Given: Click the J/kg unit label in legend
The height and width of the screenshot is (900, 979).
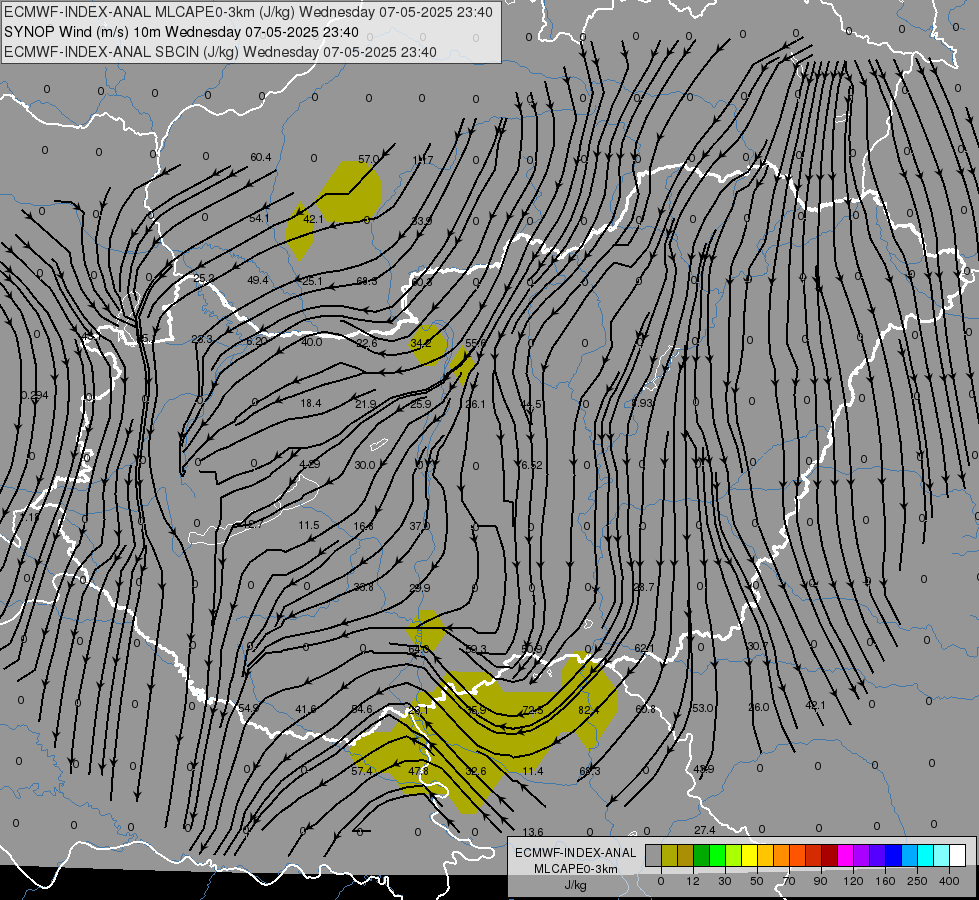Looking at the screenshot, I should tap(576, 885).
